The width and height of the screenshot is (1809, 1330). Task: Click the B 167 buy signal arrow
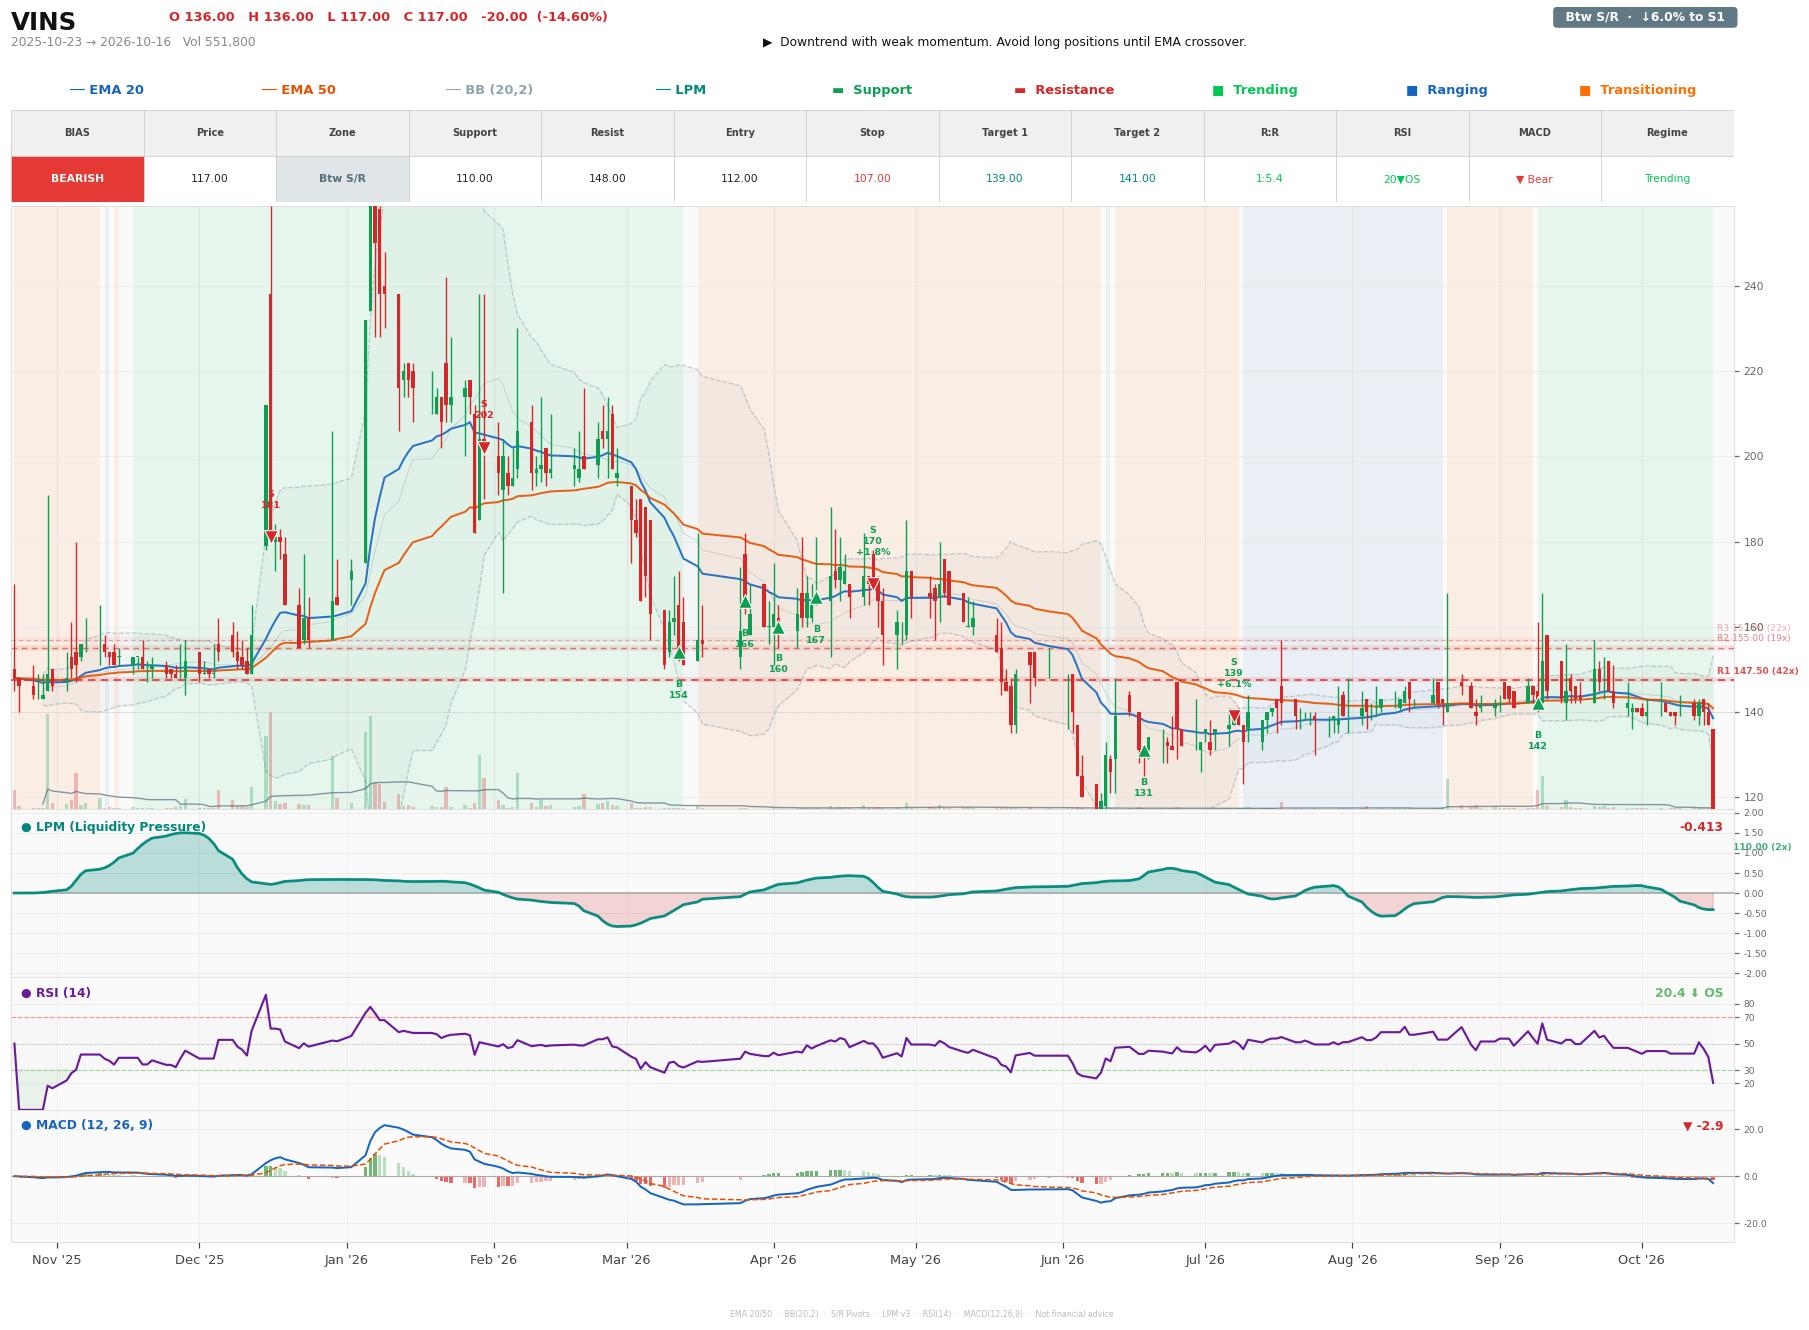[816, 598]
